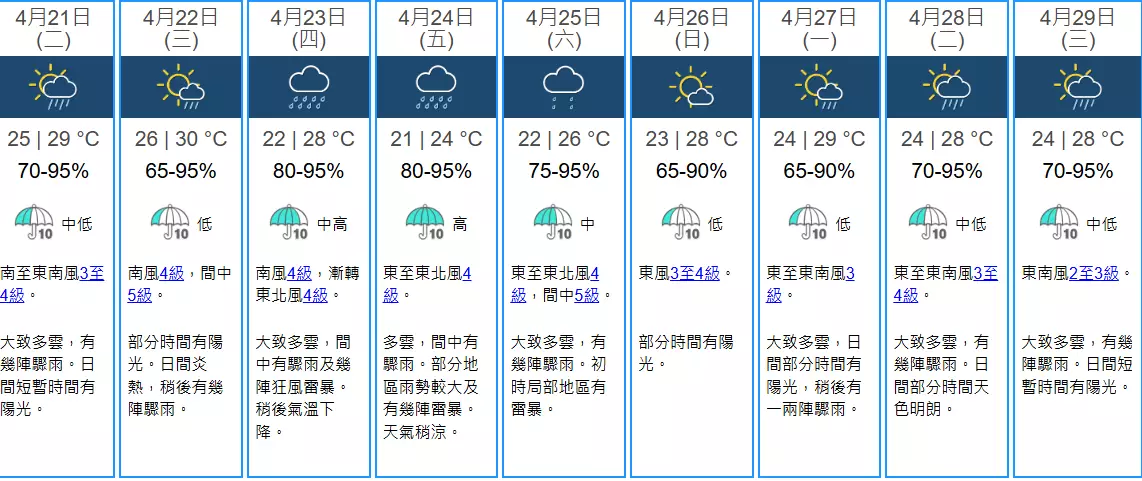Click the April 23 humidity 80-95% text
Image resolution: width=1142 pixels, height=481 pixels.
point(308,171)
